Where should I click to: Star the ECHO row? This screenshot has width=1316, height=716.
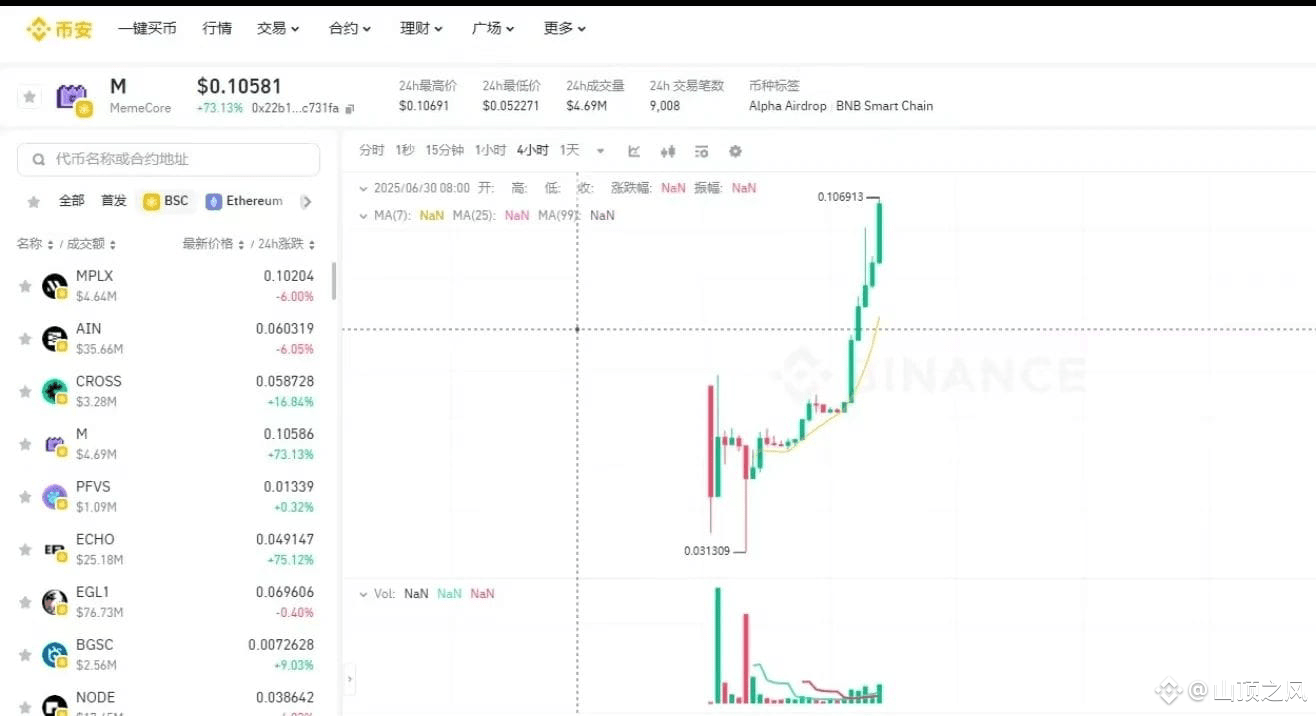click(25, 550)
